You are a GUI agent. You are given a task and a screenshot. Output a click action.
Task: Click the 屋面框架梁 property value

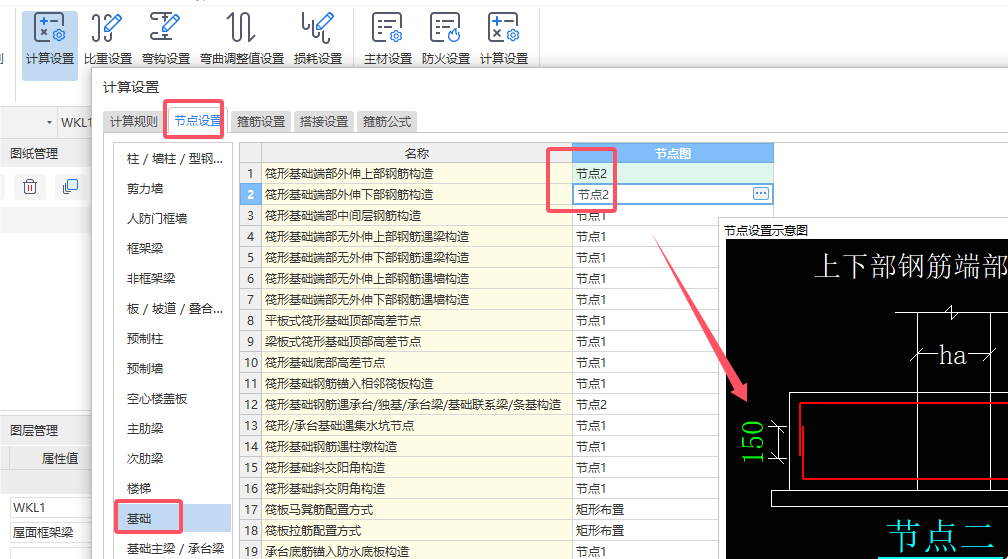pyautogui.click(x=50, y=532)
